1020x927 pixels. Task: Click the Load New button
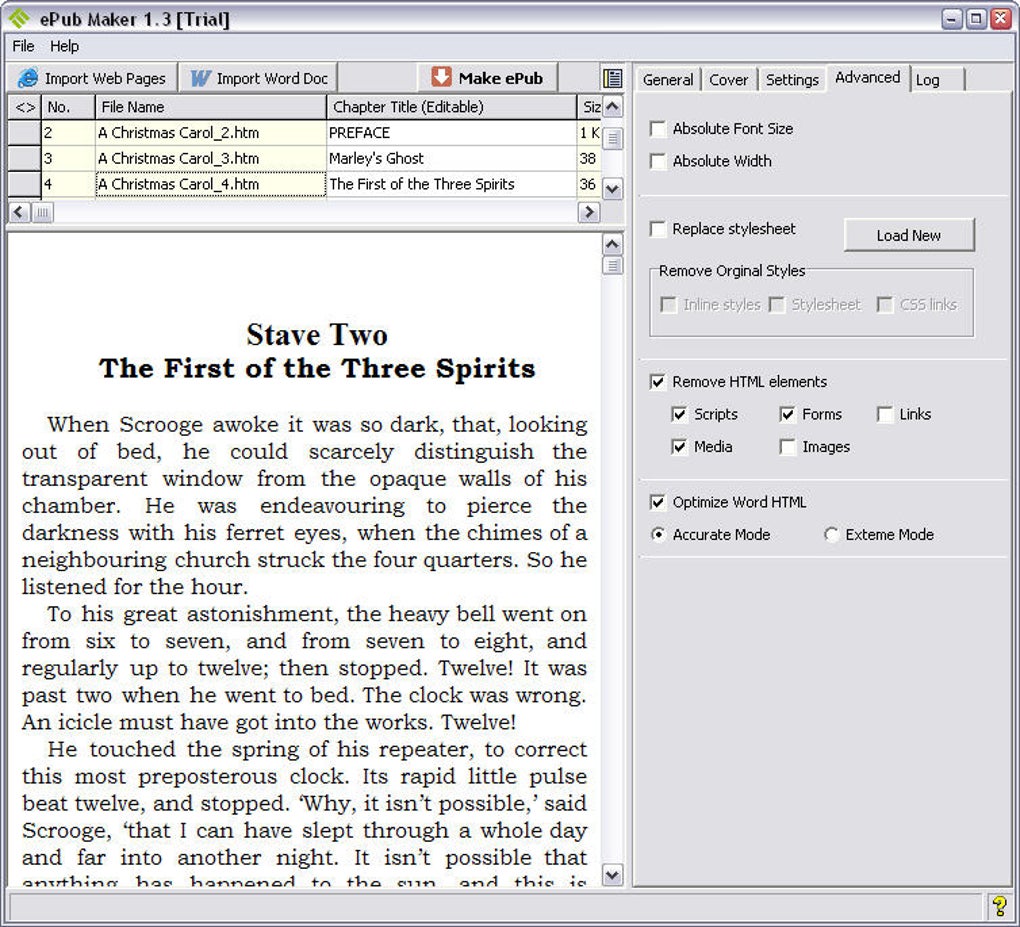coord(909,235)
